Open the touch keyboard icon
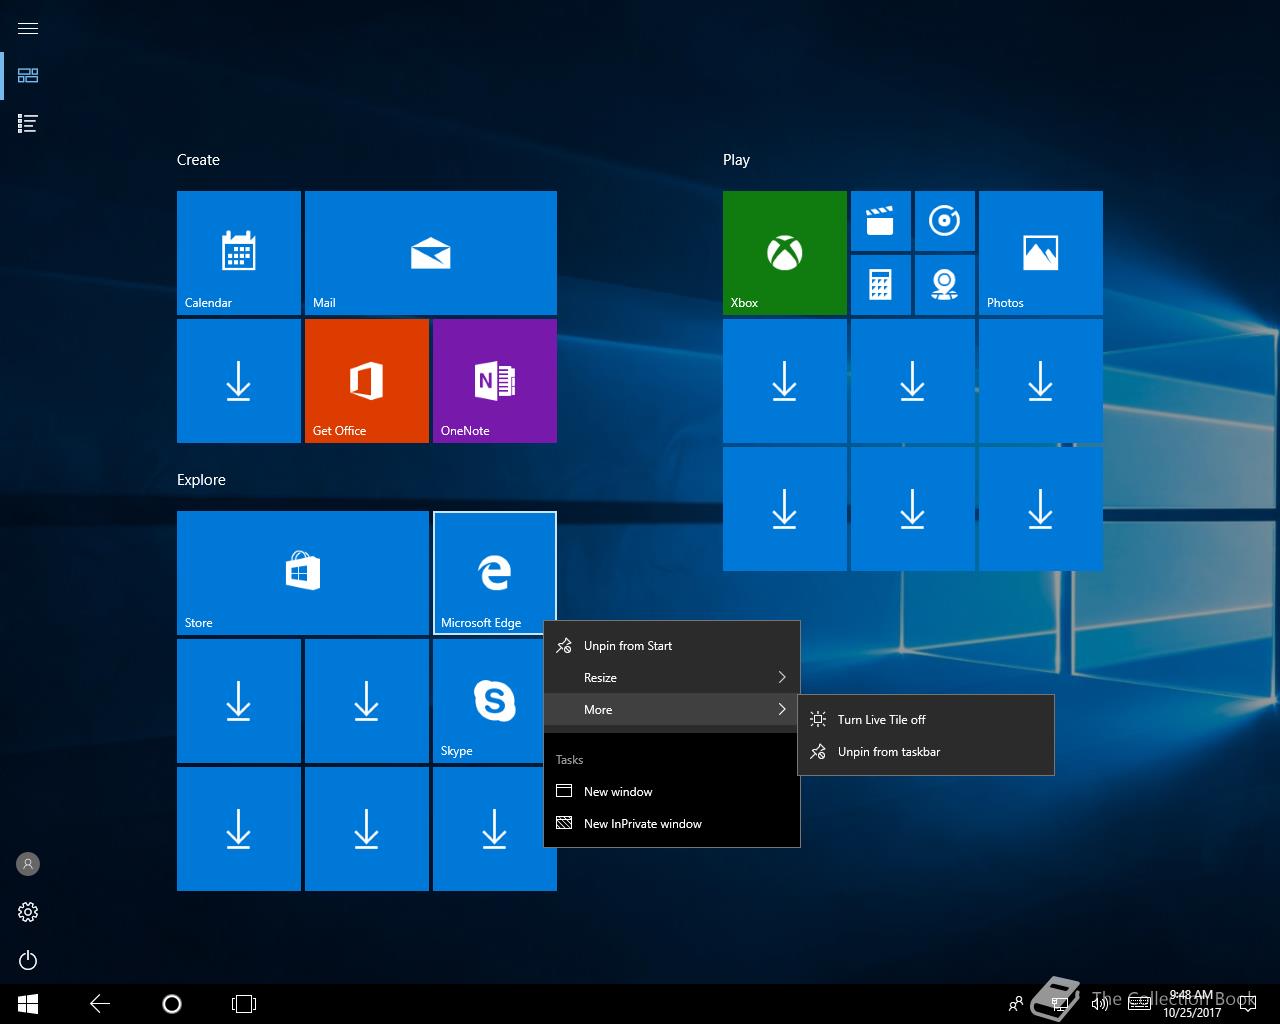 (1139, 1004)
